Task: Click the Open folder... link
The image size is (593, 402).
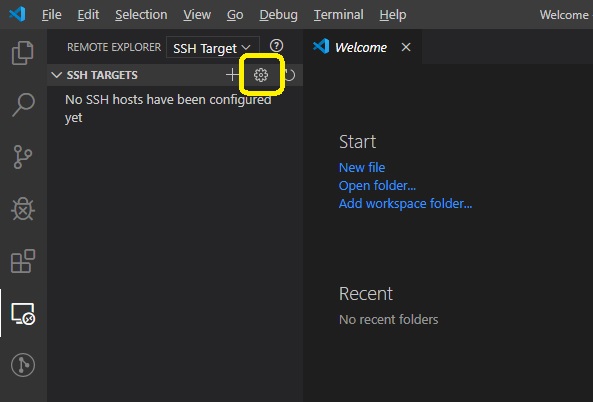Action: pyautogui.click(x=377, y=185)
